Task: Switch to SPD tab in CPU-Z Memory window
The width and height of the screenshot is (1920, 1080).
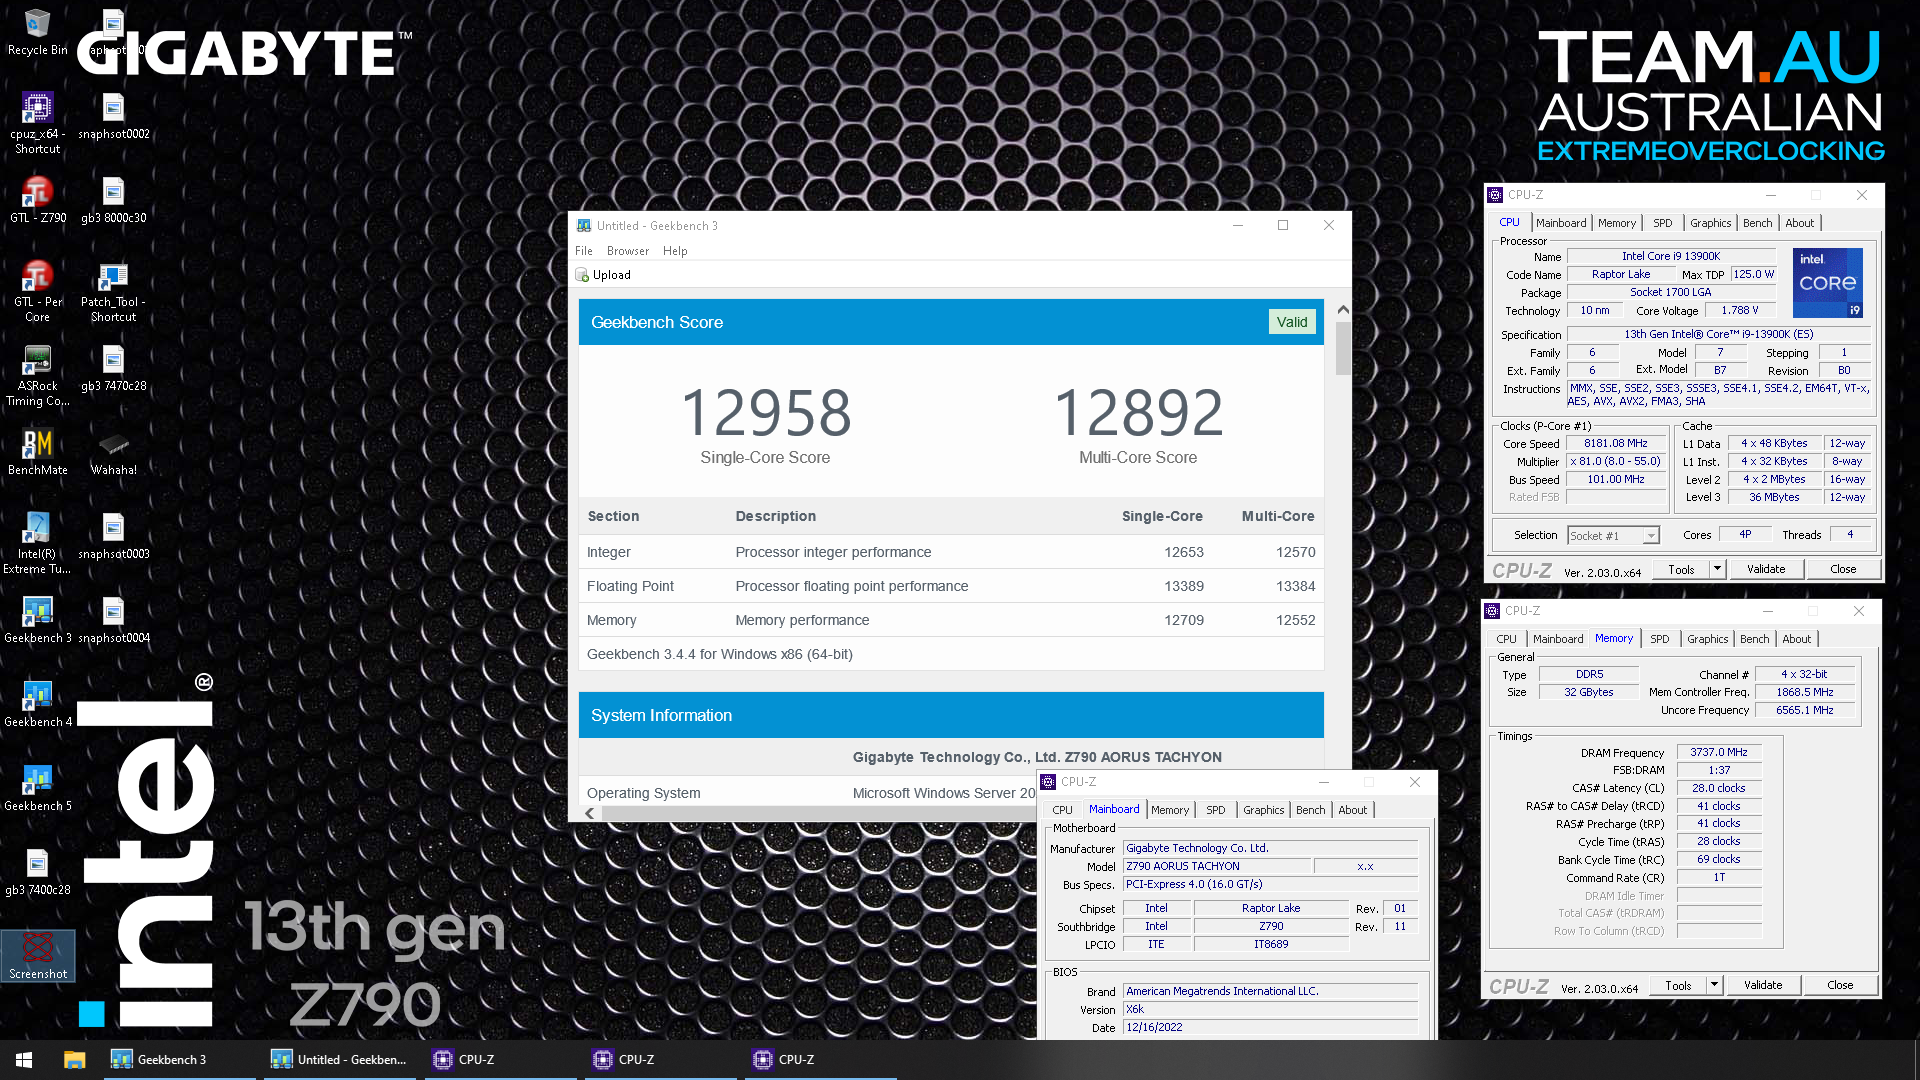Action: click(x=1659, y=639)
